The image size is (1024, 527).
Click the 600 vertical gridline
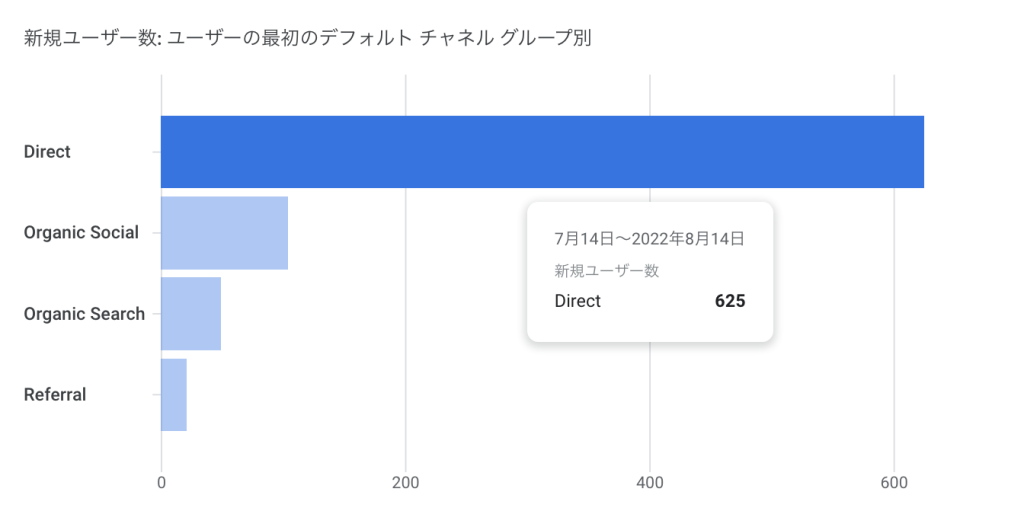click(894, 327)
